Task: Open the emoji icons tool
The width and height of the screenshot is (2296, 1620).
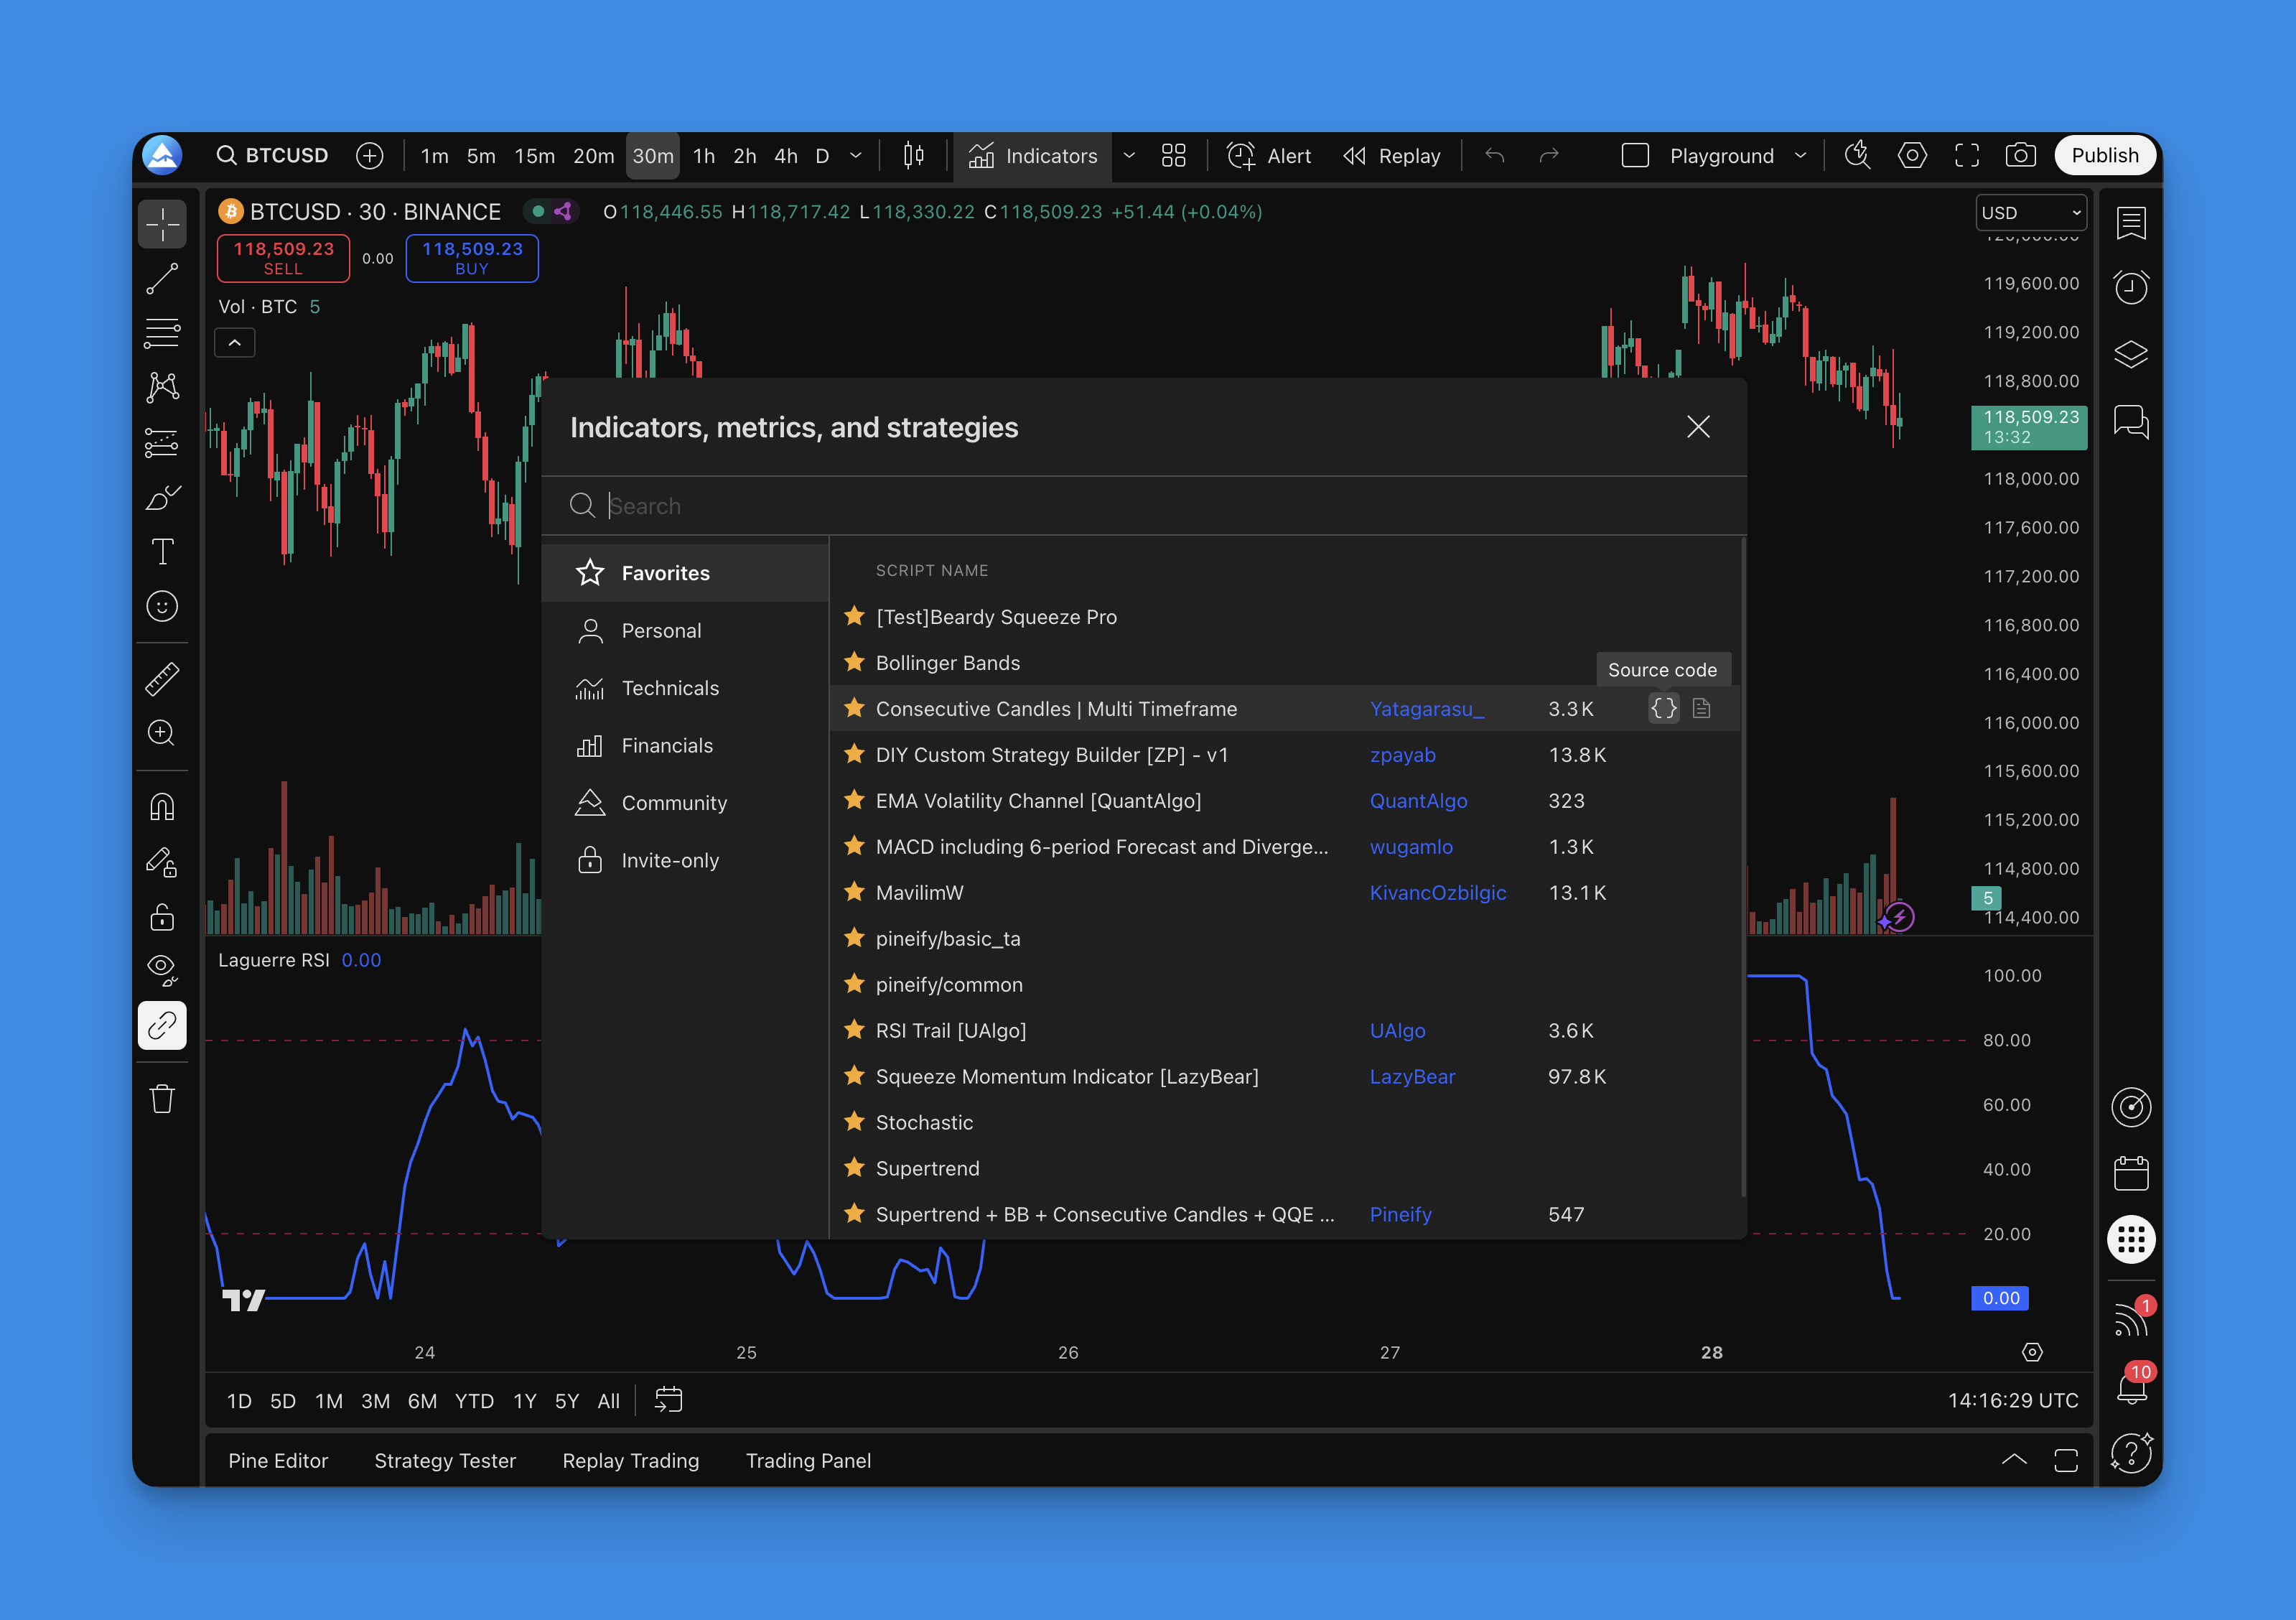Action: pyautogui.click(x=162, y=606)
